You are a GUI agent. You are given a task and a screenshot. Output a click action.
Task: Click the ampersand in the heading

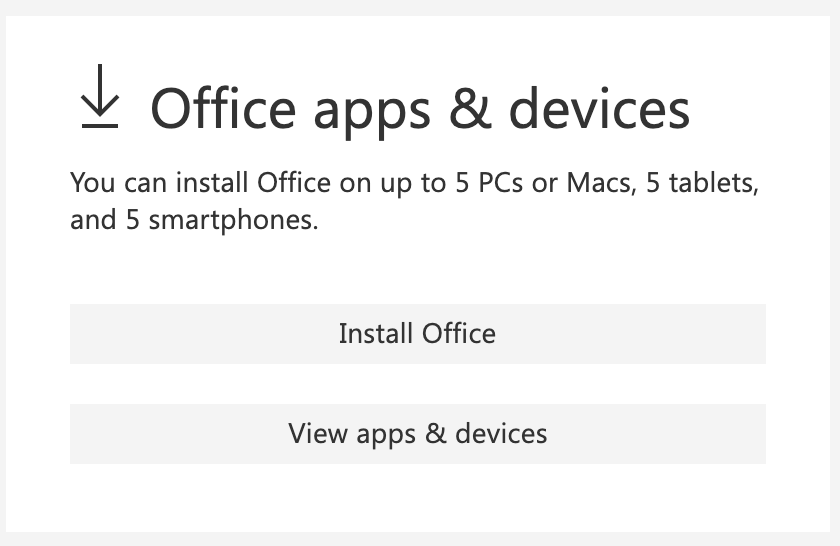tap(469, 108)
